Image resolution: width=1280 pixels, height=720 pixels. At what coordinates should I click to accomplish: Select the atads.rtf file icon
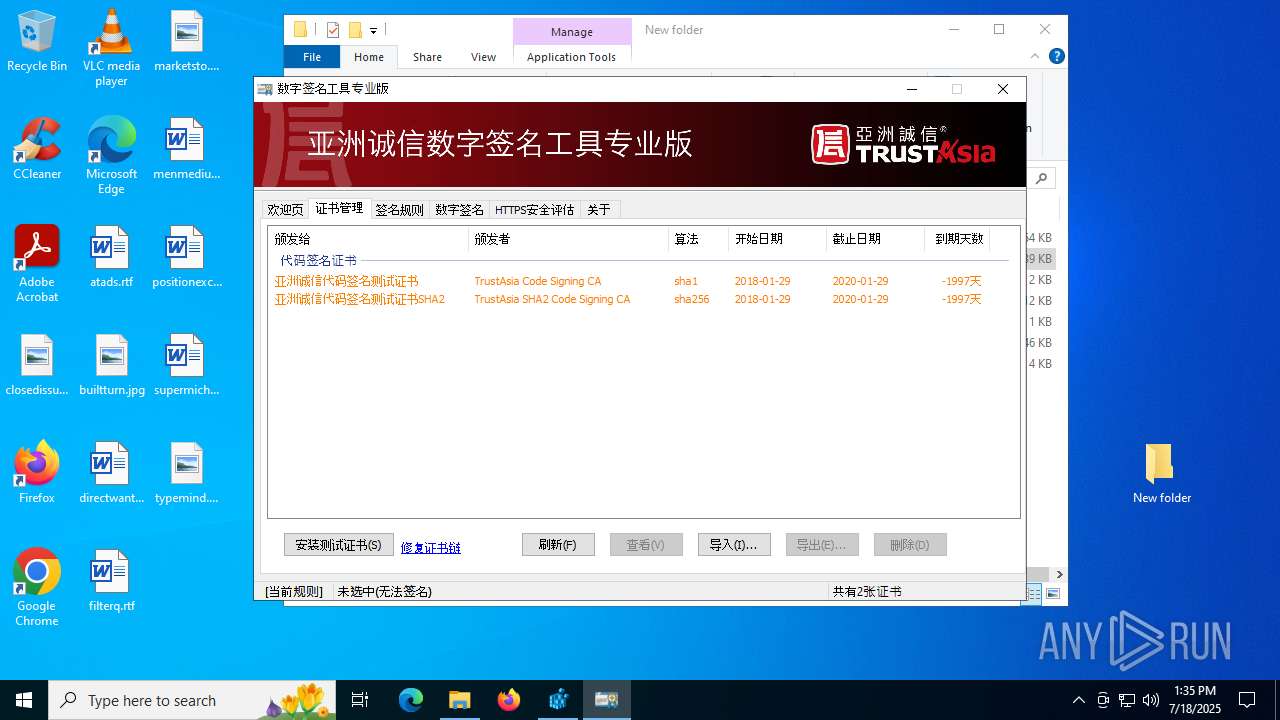click(x=111, y=257)
